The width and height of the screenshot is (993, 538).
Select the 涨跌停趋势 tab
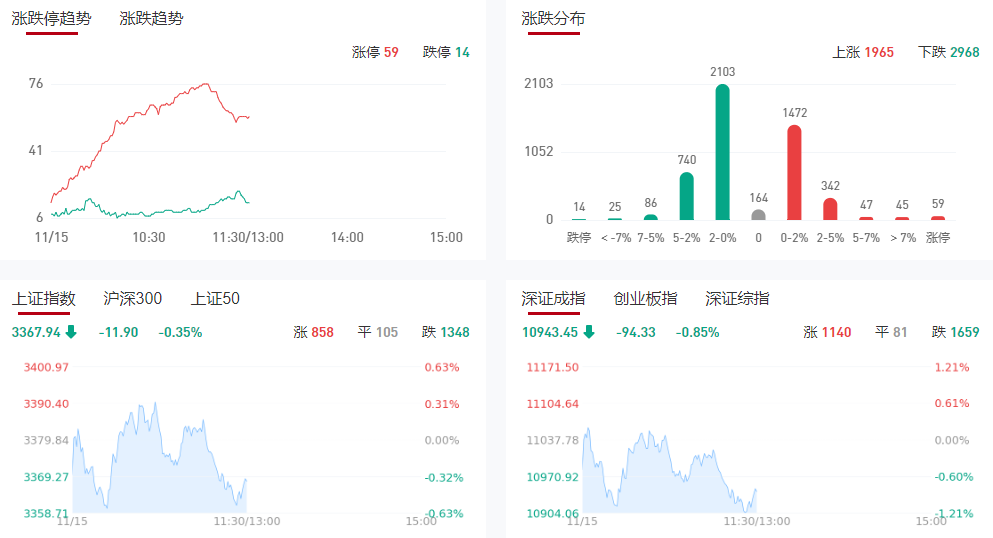pos(51,18)
